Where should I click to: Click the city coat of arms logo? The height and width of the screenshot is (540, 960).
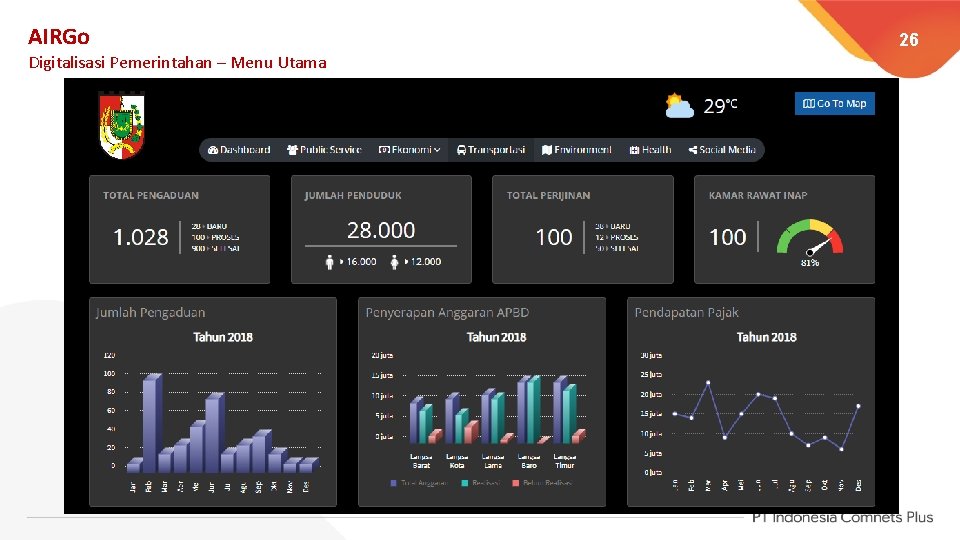pyautogui.click(x=122, y=126)
